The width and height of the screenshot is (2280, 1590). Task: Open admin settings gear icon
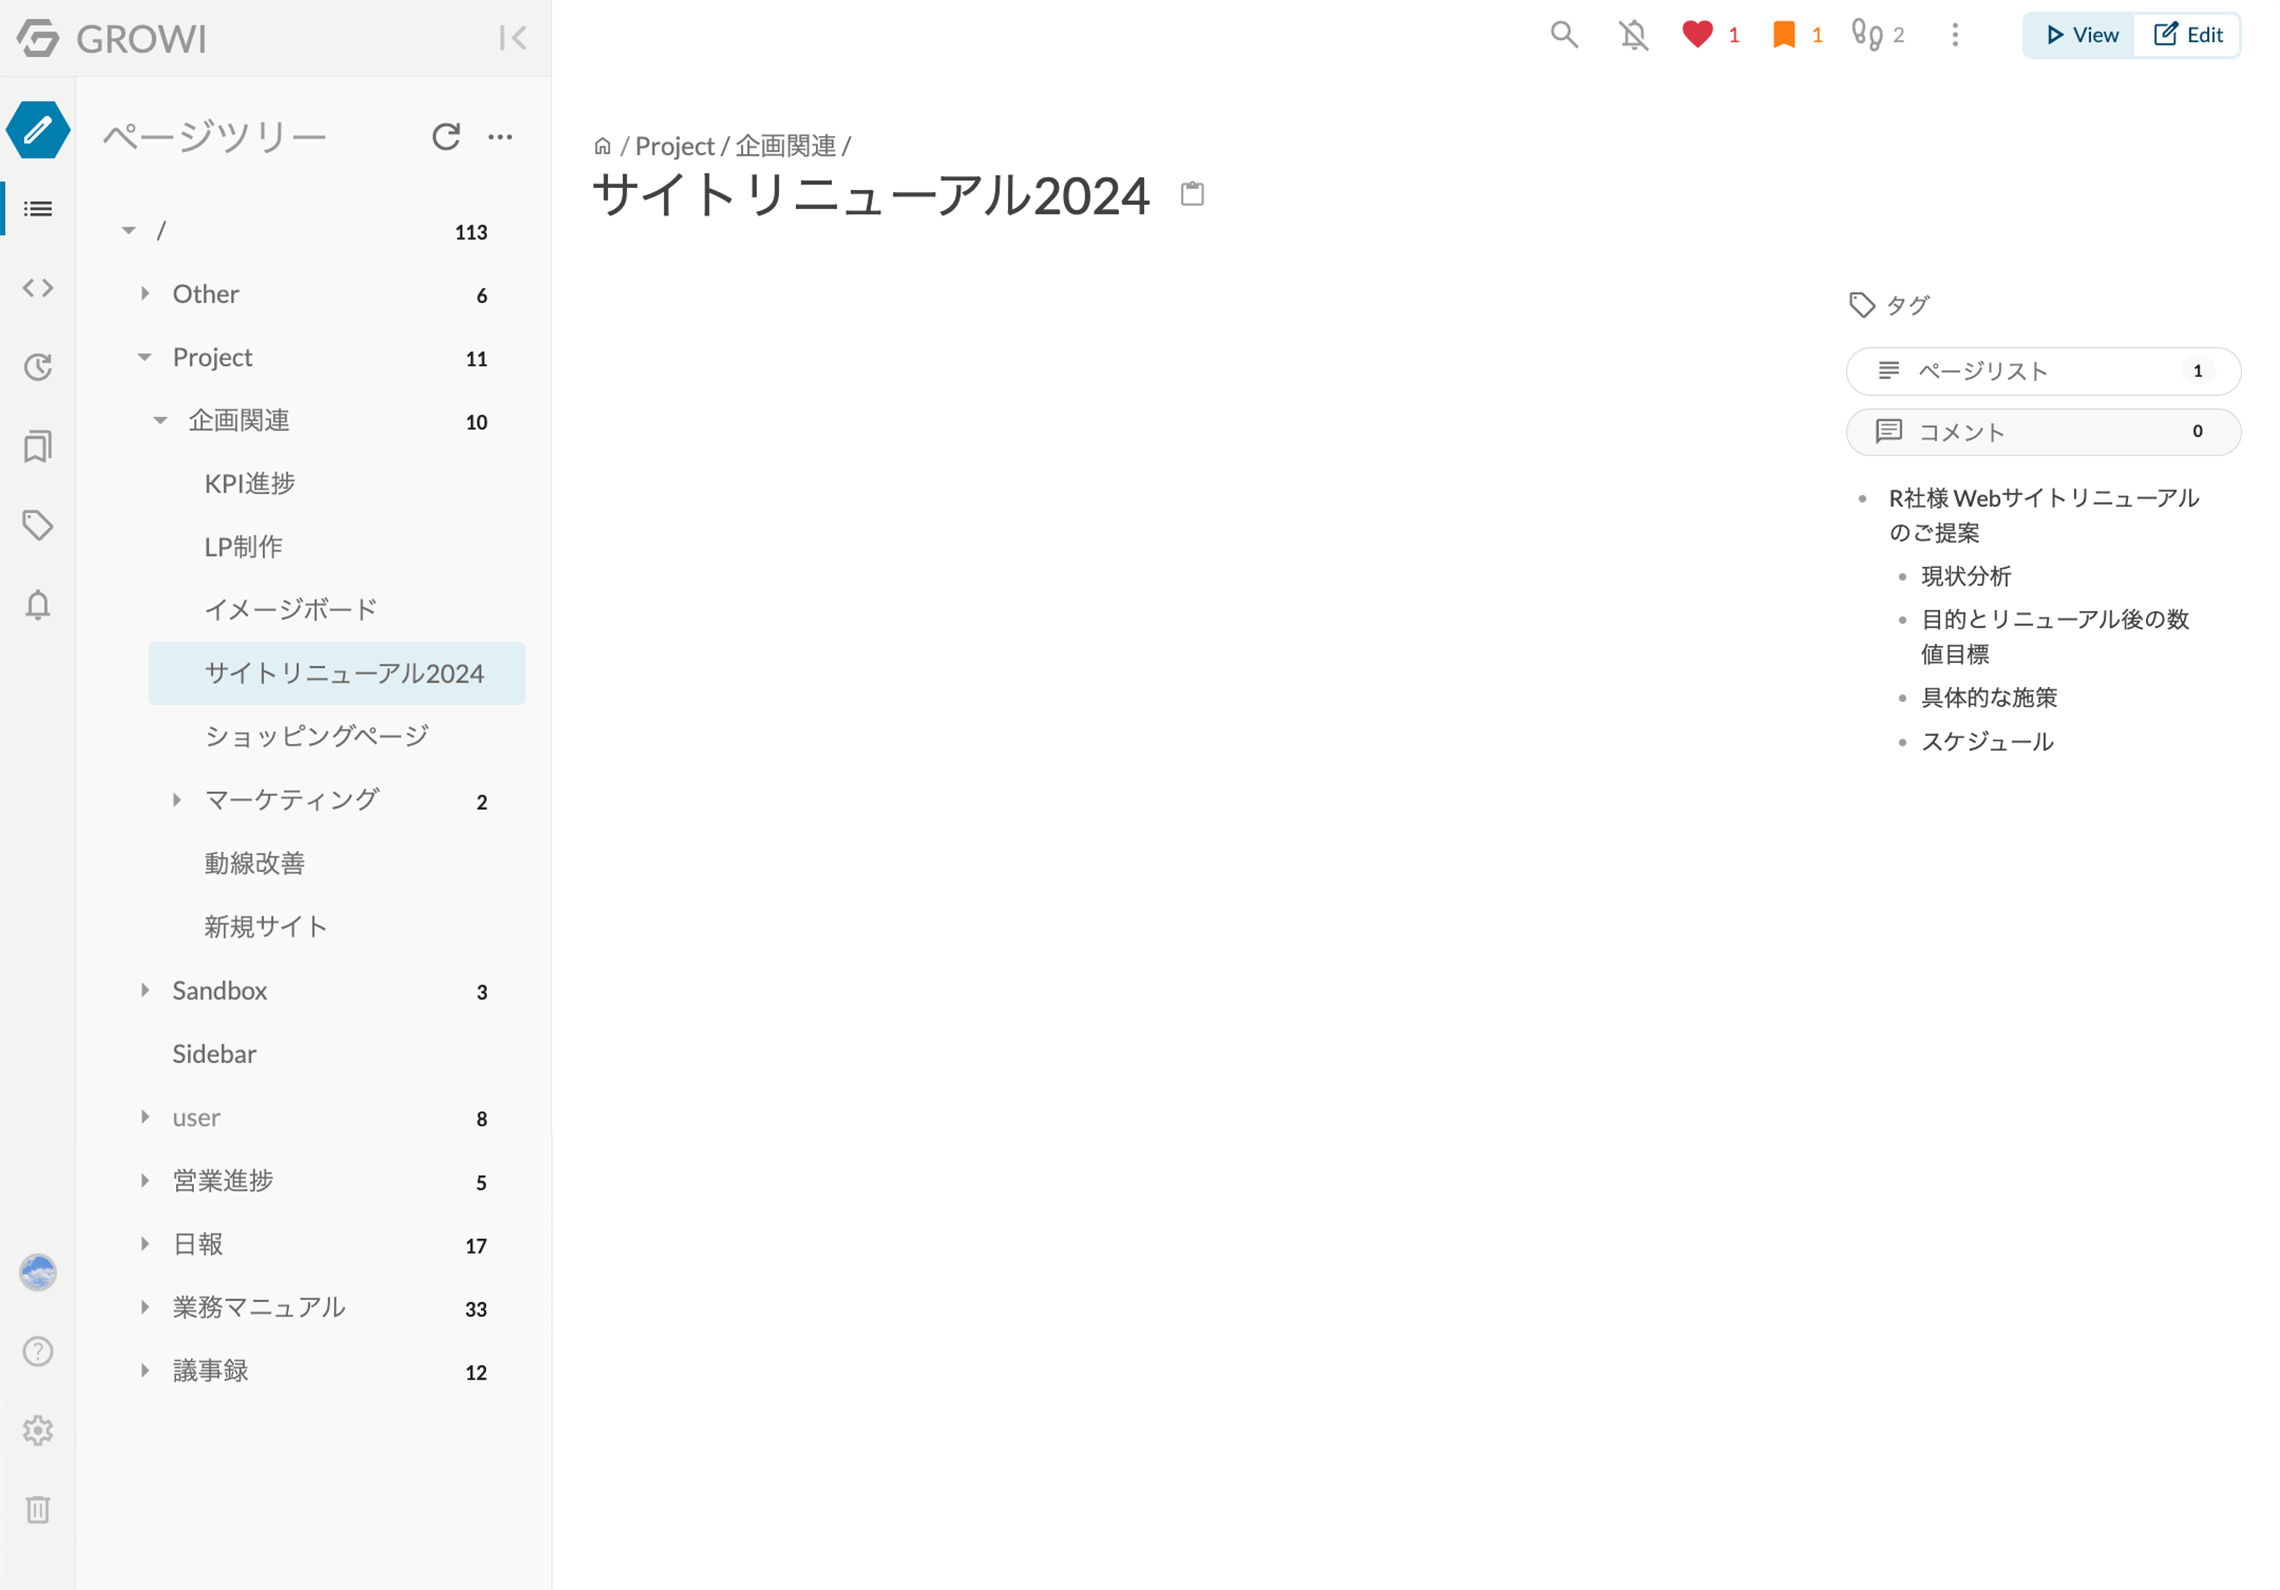point(38,1430)
